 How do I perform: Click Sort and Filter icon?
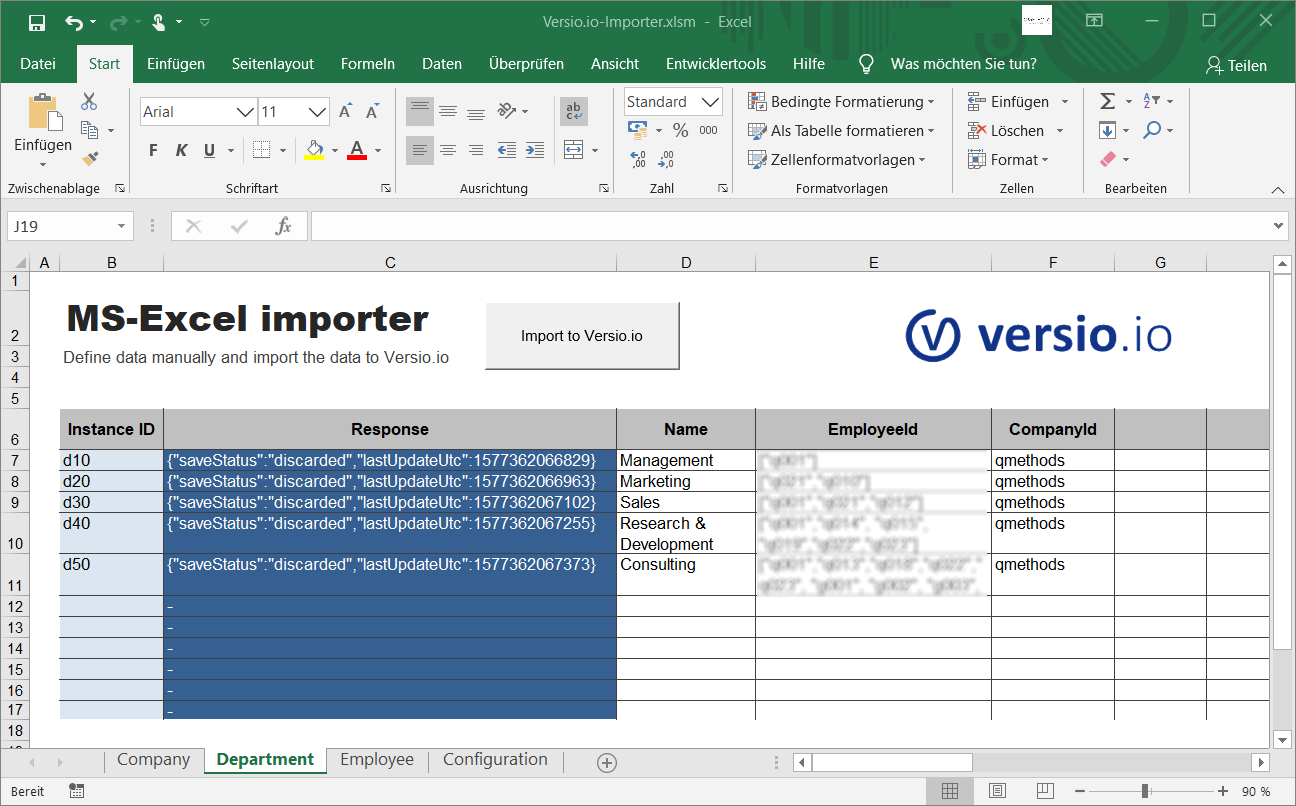click(1151, 101)
